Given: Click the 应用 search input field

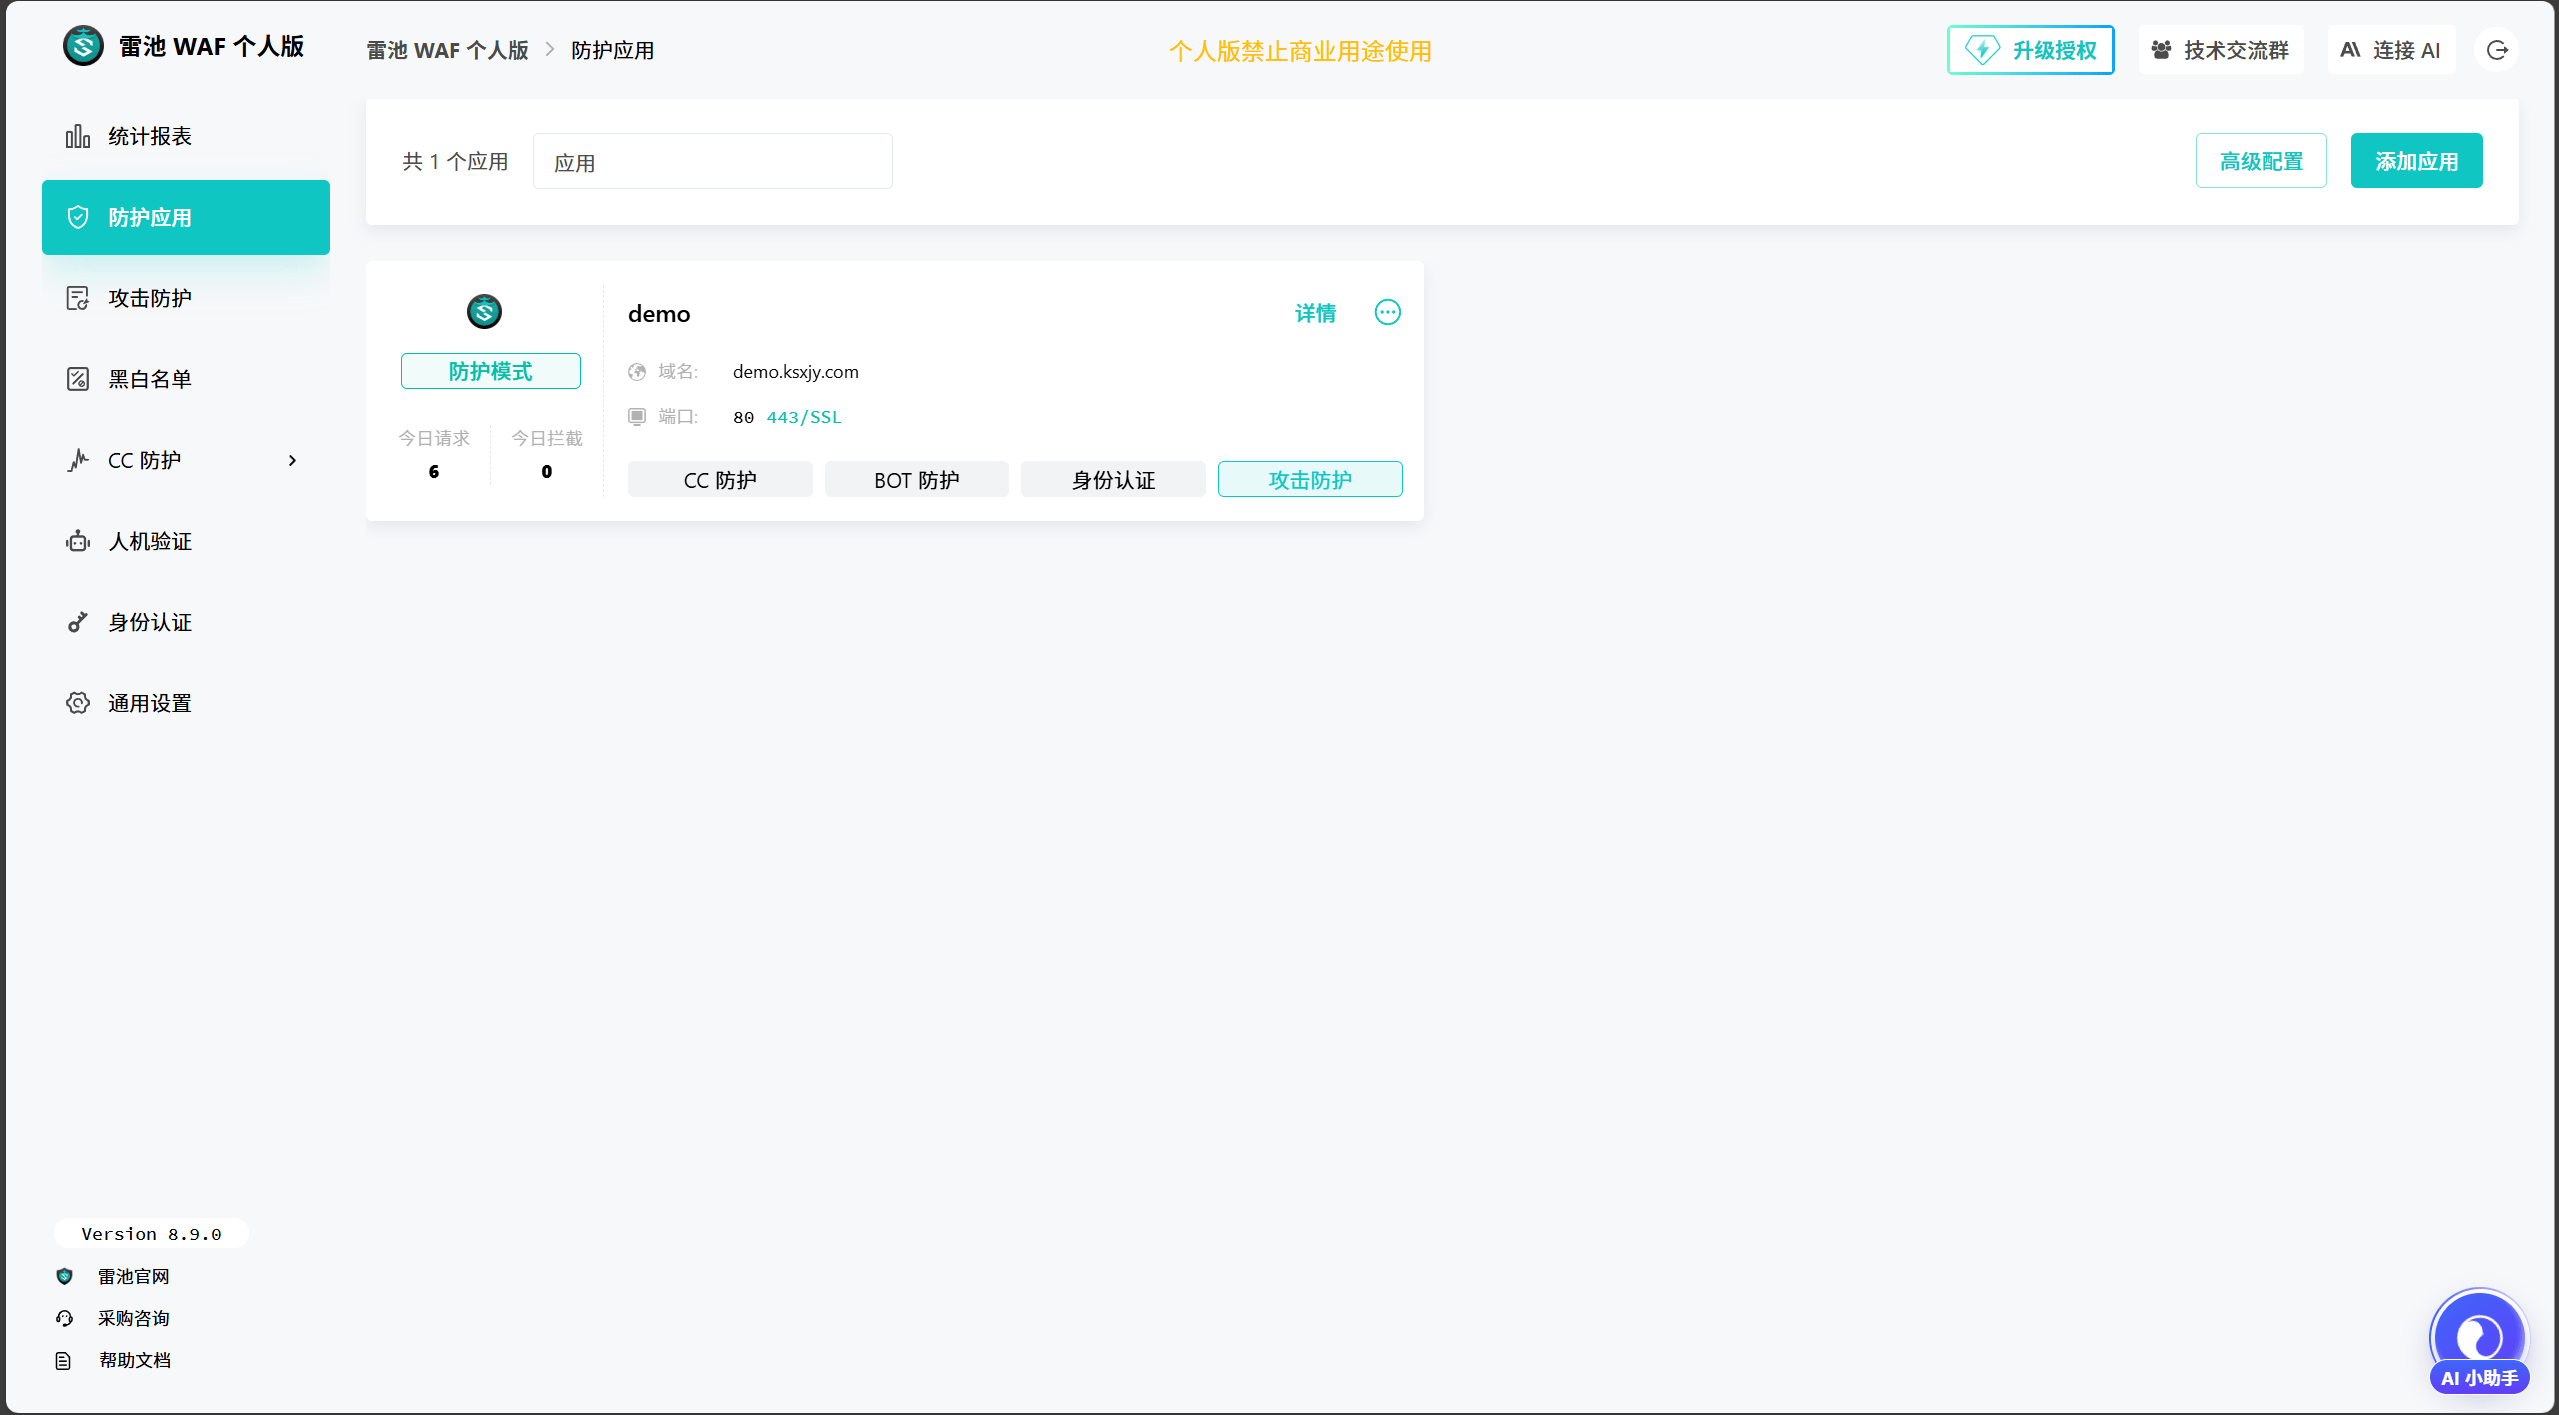Looking at the screenshot, I should (712, 160).
